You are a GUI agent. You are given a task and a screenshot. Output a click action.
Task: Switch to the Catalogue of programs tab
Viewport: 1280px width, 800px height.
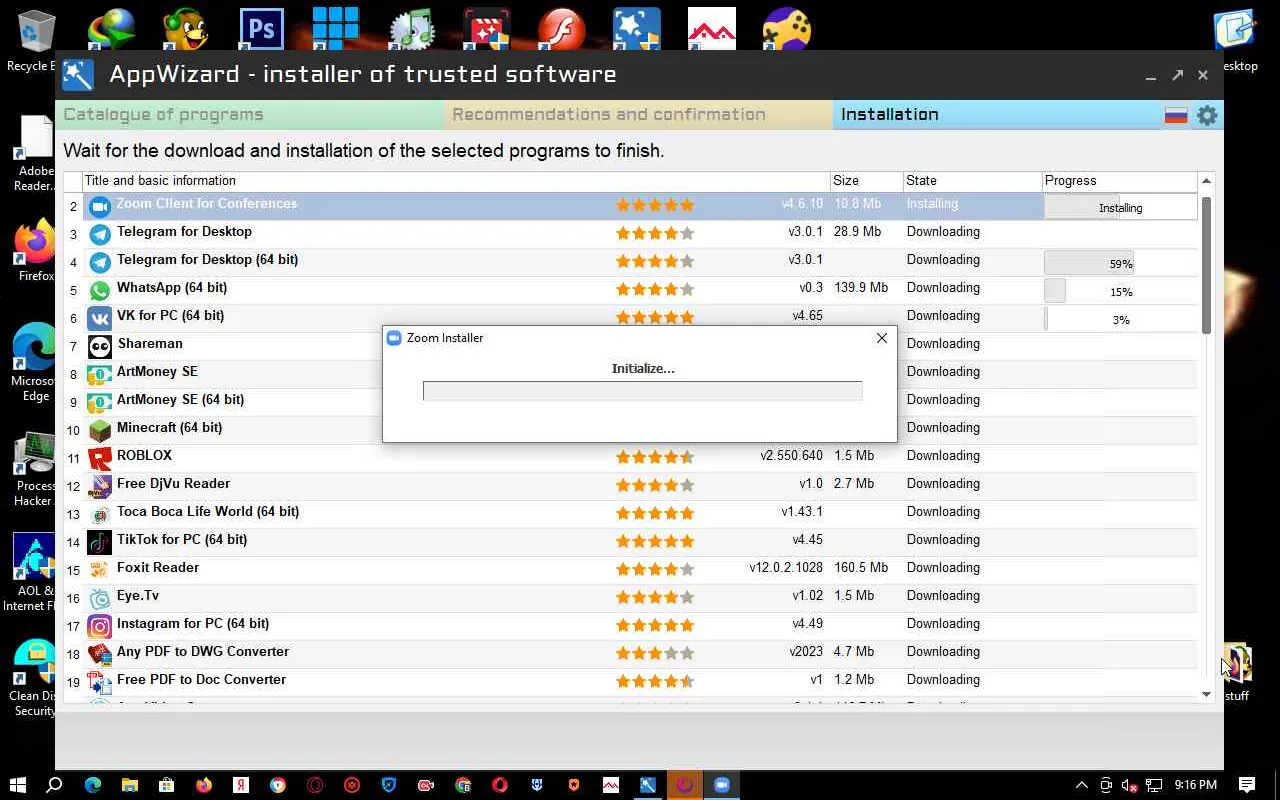pyautogui.click(x=250, y=115)
